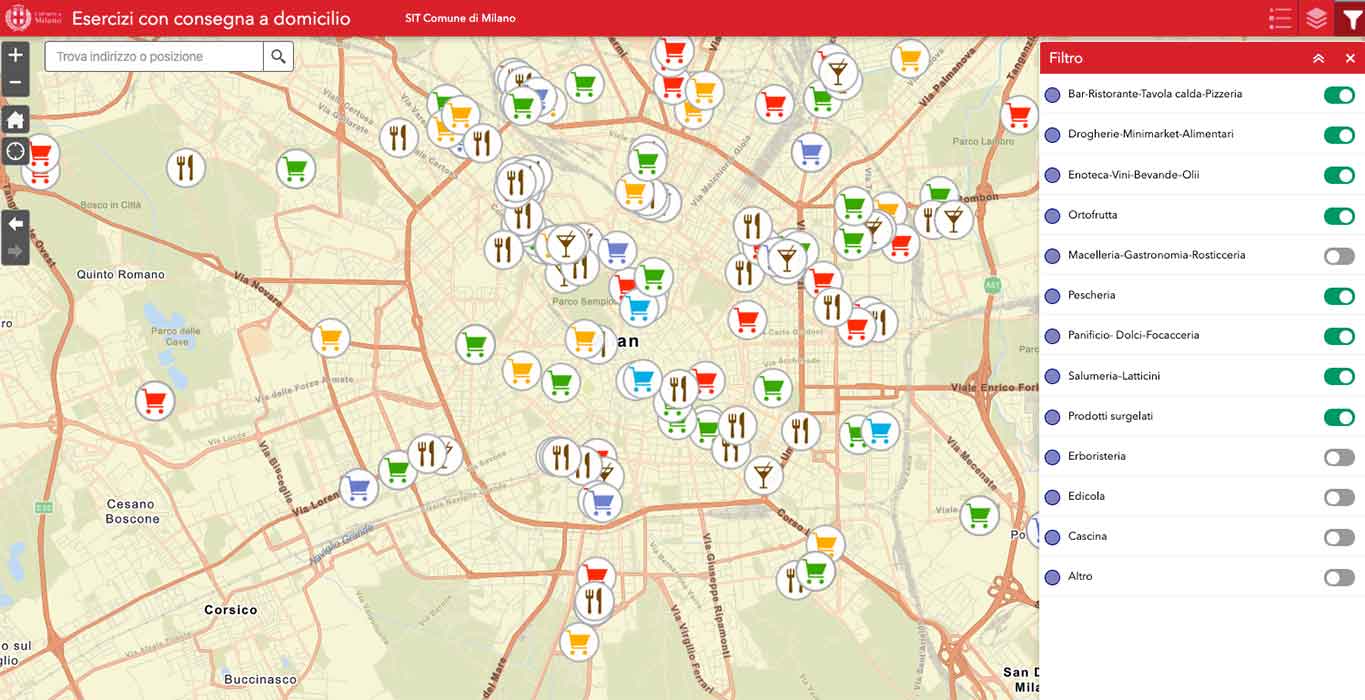Click the search magnifier button
Image resolution: width=1365 pixels, height=700 pixels.
pos(278,57)
